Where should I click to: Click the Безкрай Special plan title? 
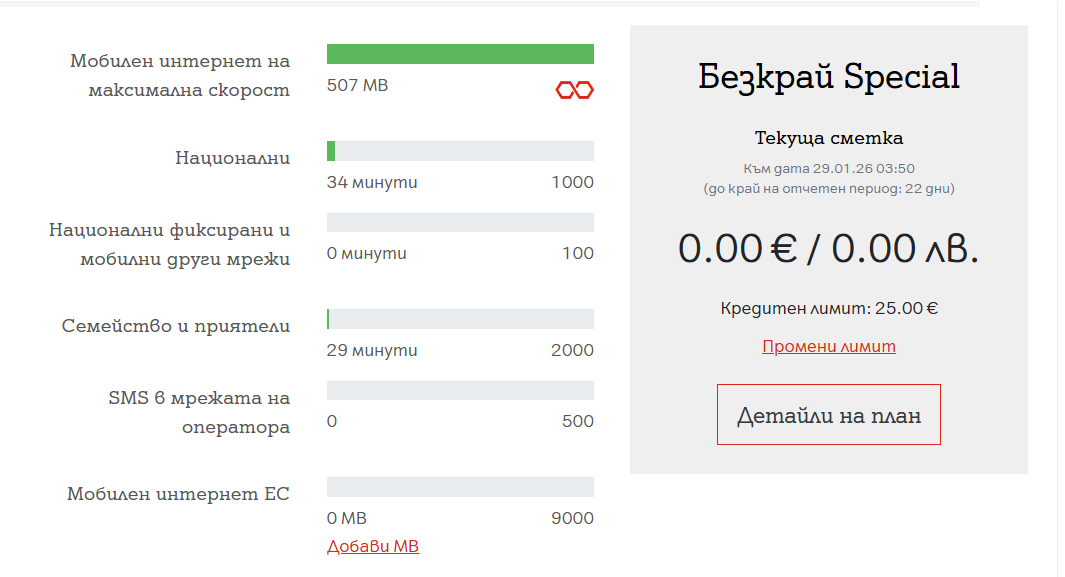pos(829,77)
